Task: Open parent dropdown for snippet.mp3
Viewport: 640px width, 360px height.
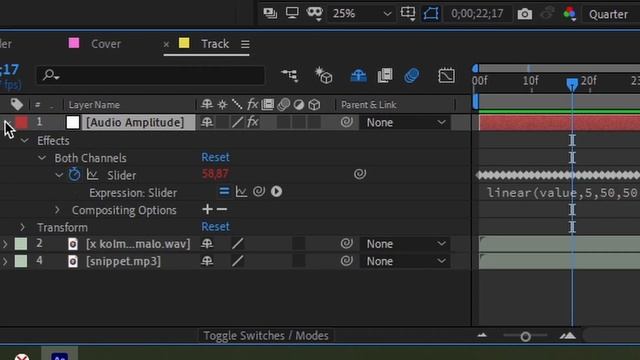Action: coord(404,261)
